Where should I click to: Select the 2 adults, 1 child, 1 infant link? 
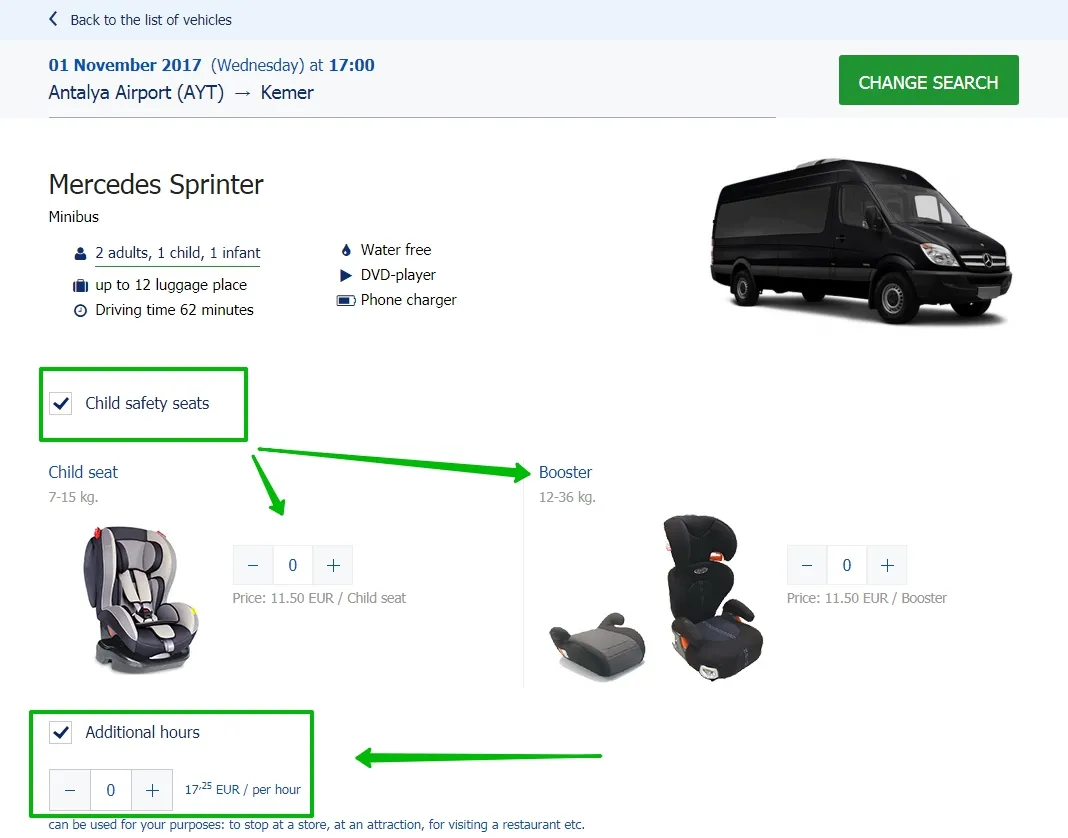pos(177,253)
